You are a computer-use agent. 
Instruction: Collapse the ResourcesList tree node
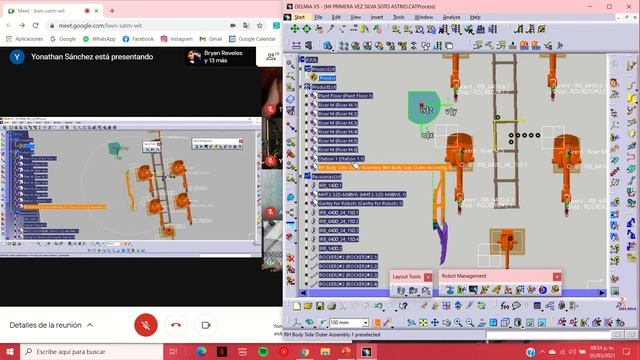301,176
